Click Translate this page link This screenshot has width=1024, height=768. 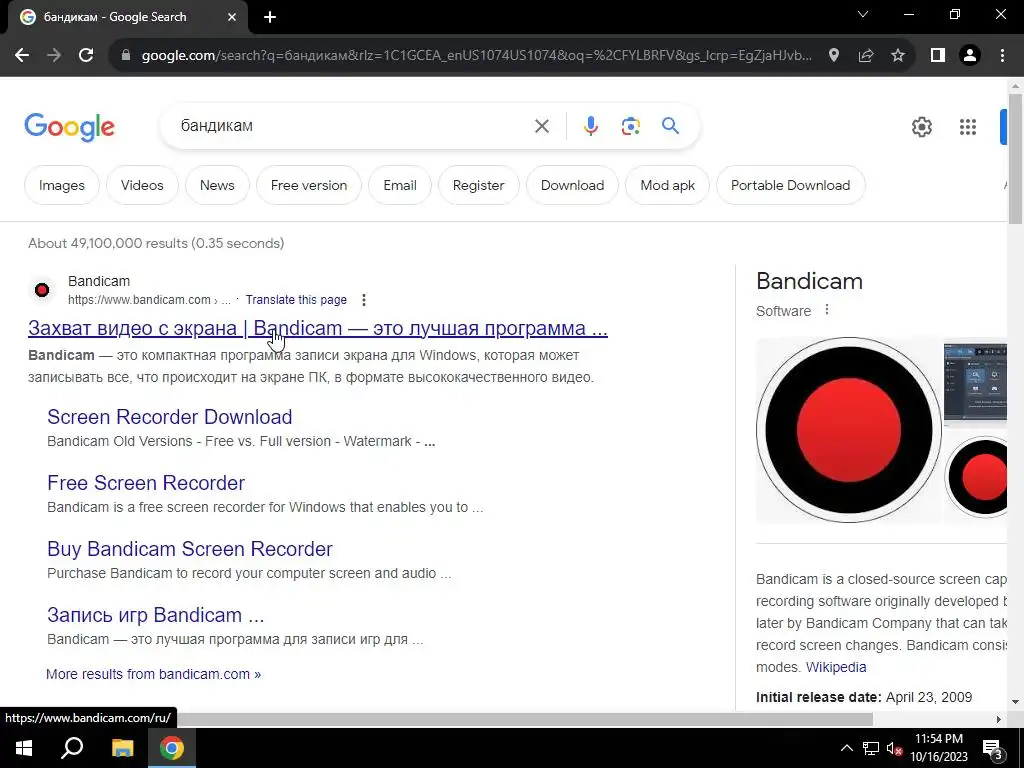[x=296, y=300]
